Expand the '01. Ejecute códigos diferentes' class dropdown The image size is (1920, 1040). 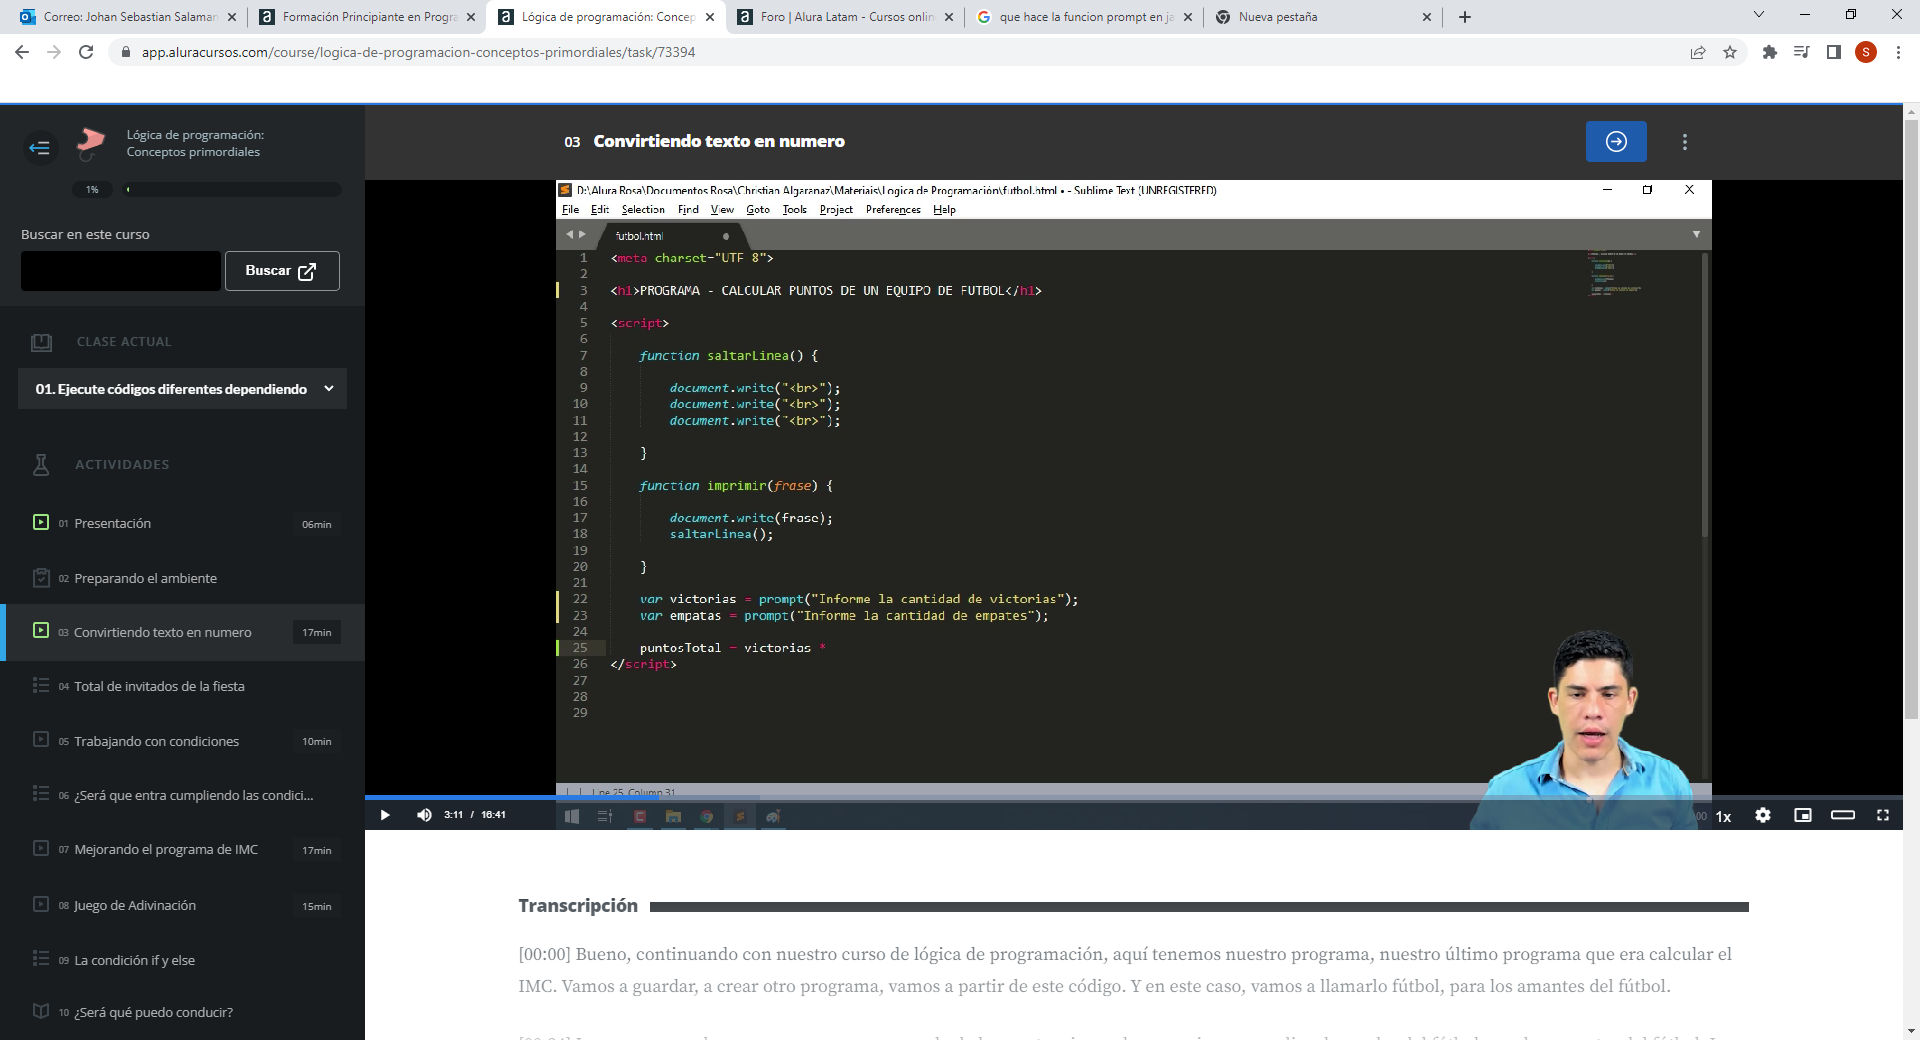182,389
